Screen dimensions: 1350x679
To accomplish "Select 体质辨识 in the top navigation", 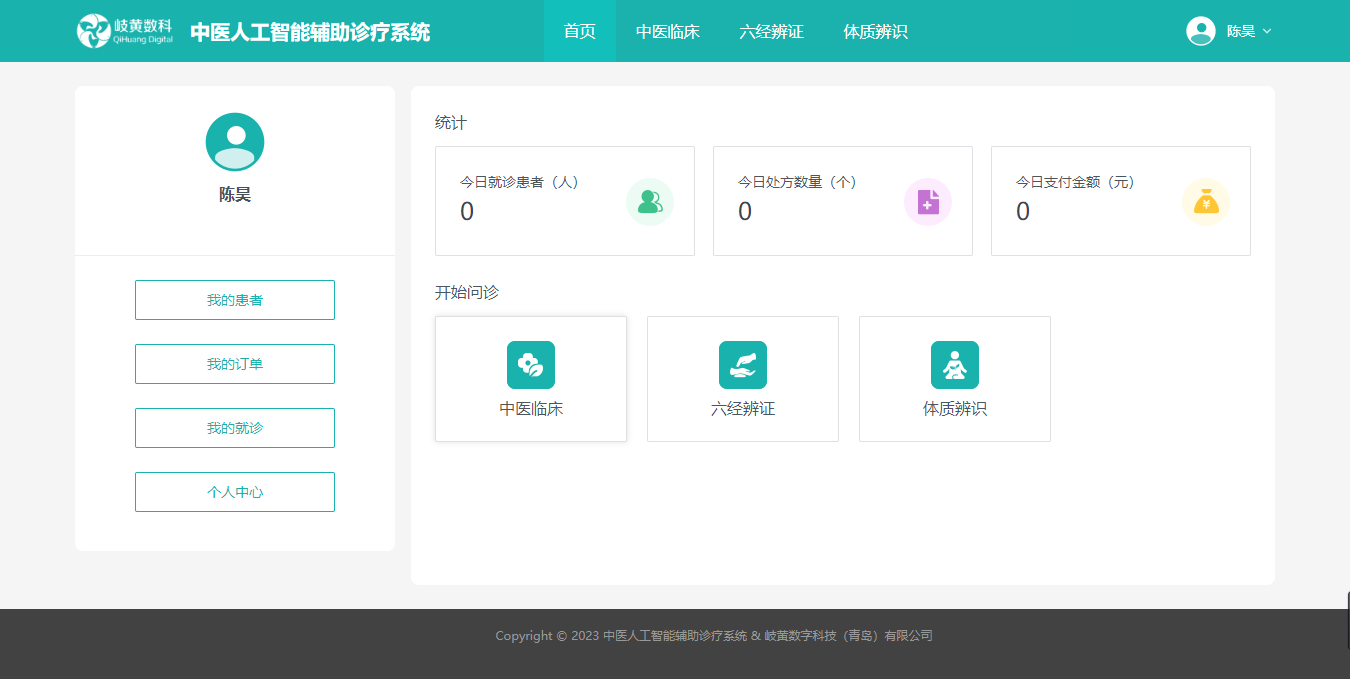I will [875, 31].
